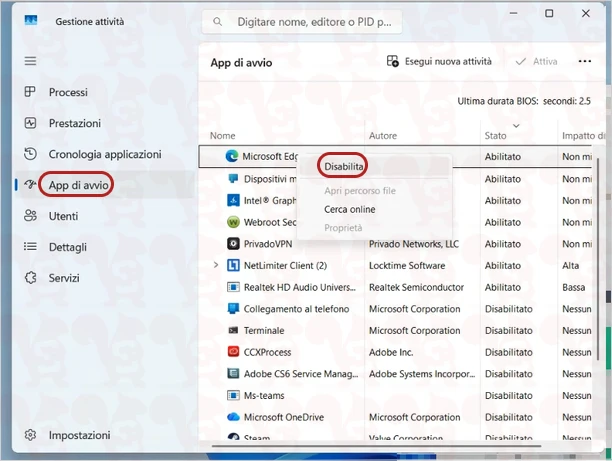The height and width of the screenshot is (461, 612).
Task: Click the NetLimiter Client icon
Action: 233,265
